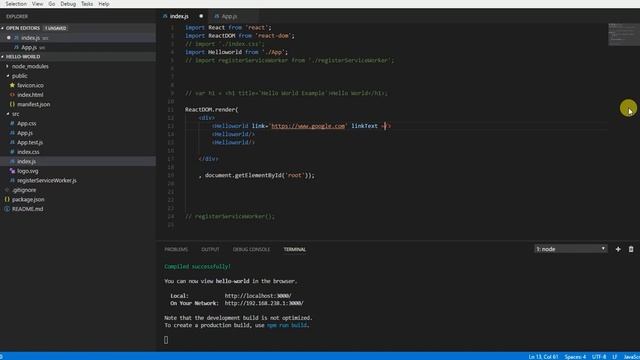Select index.js in Open Editors
Viewport: 640px width, 360px height.
coord(31,38)
